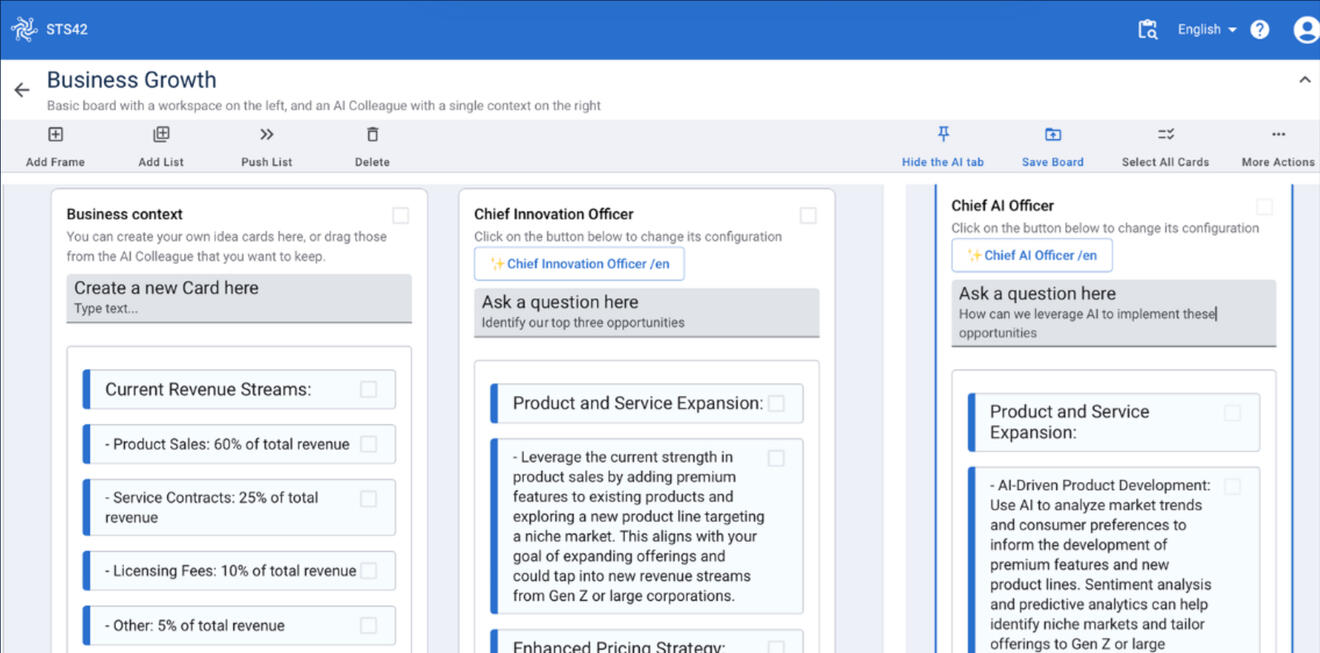Click the Create a new Card input
Viewport: 1320px width, 653px height.
pyautogui.click(x=239, y=298)
